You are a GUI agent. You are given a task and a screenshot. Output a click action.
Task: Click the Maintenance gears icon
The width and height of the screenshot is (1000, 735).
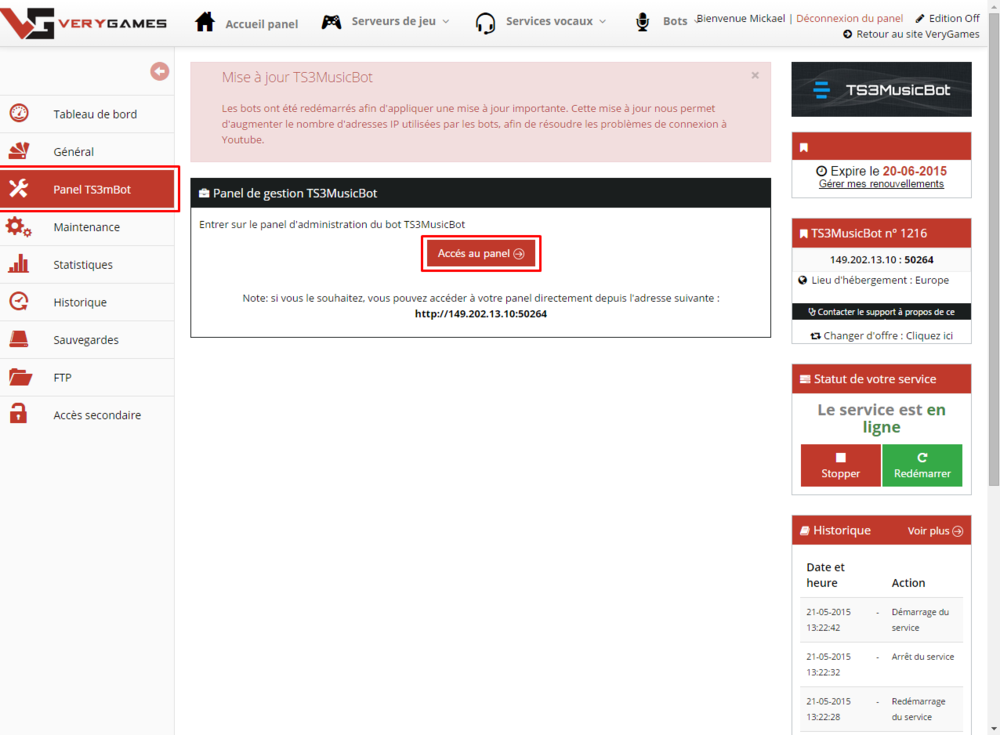point(19,227)
